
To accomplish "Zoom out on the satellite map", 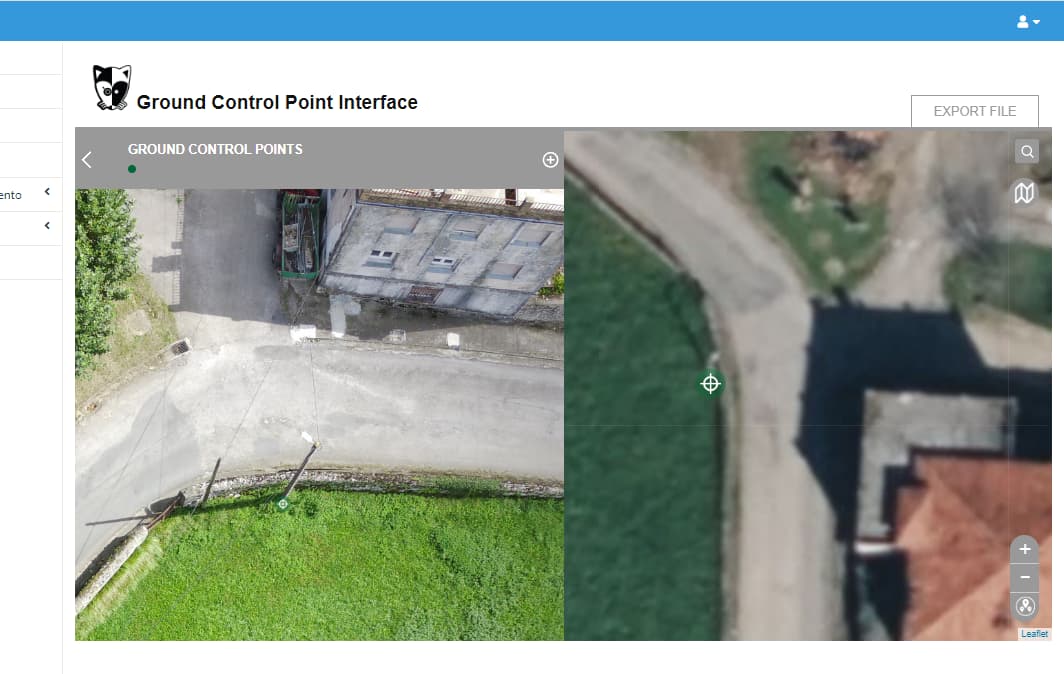I will coord(1024,577).
